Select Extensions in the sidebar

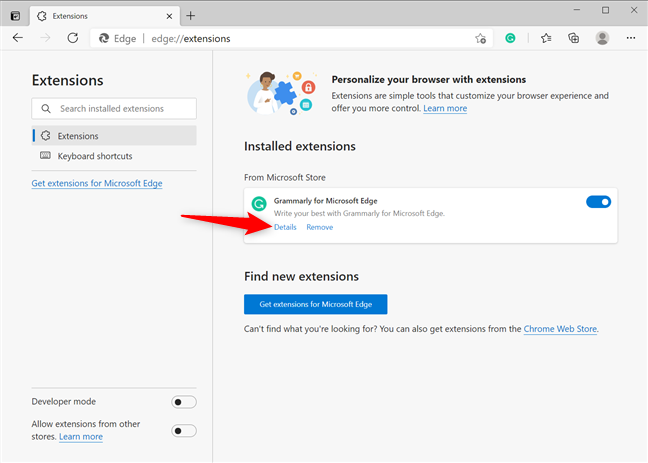[x=114, y=136]
